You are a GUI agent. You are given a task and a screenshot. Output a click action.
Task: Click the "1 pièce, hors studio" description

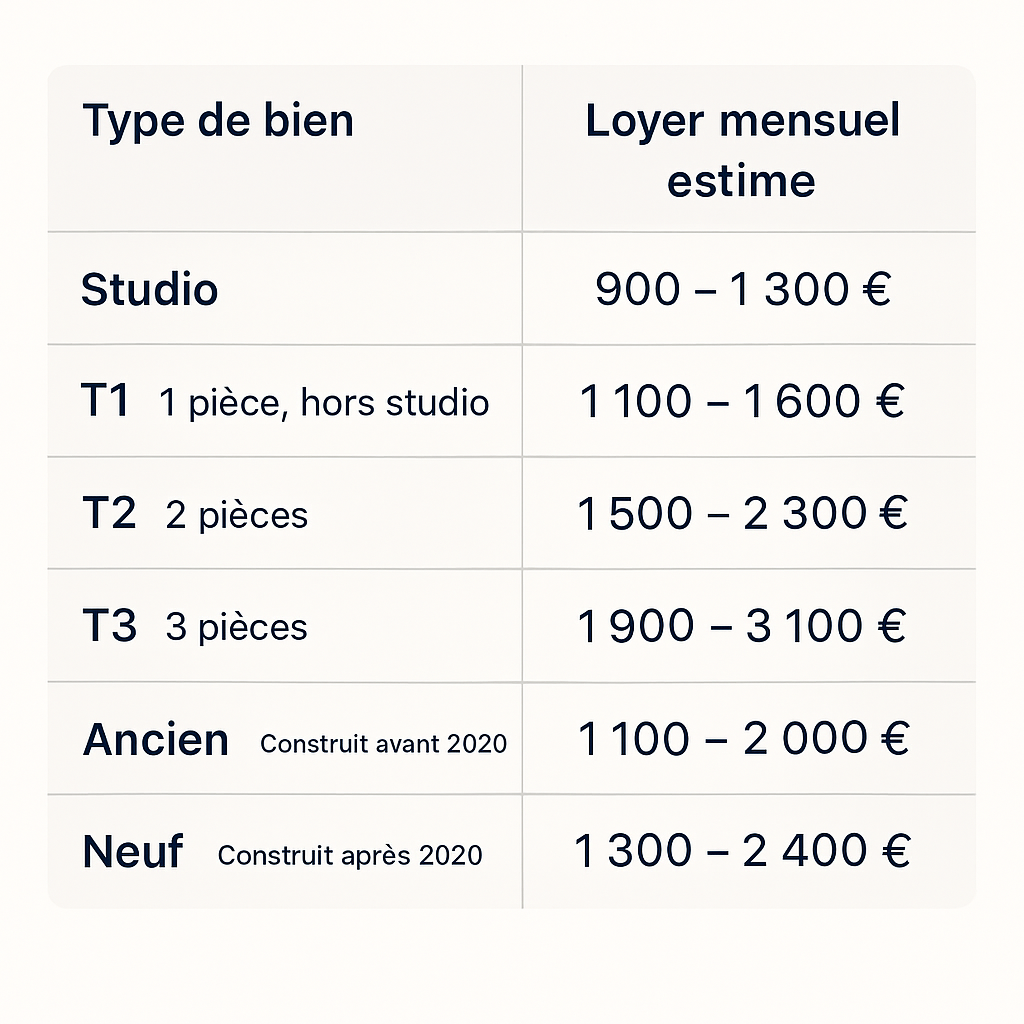pyautogui.click(x=324, y=403)
